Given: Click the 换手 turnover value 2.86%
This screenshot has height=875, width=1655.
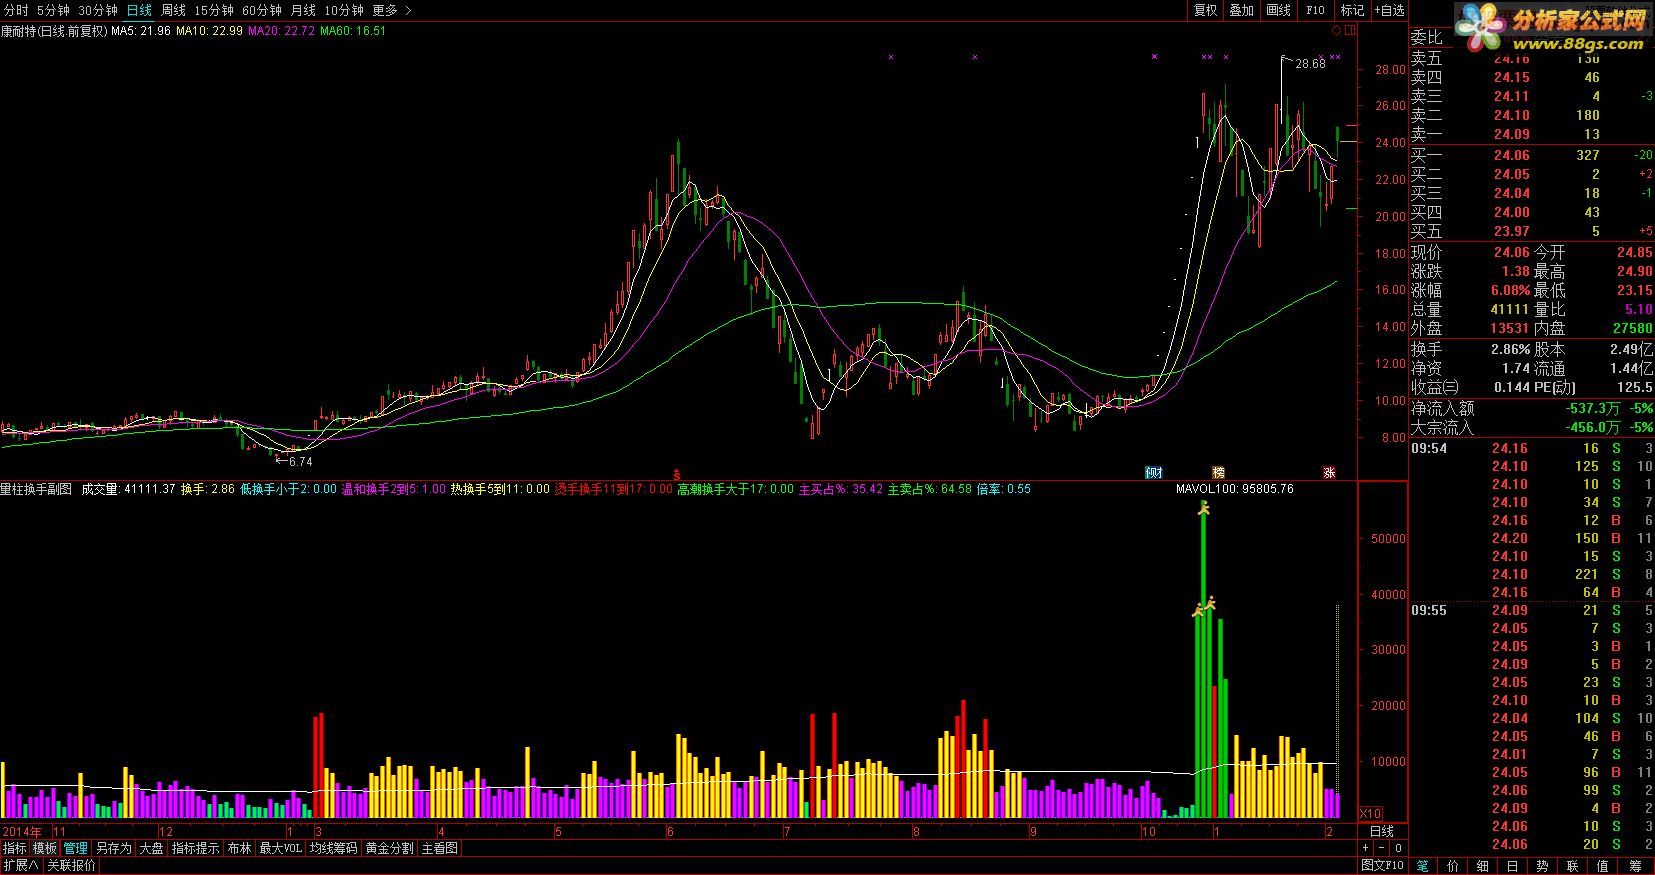Looking at the screenshot, I should coord(1510,349).
